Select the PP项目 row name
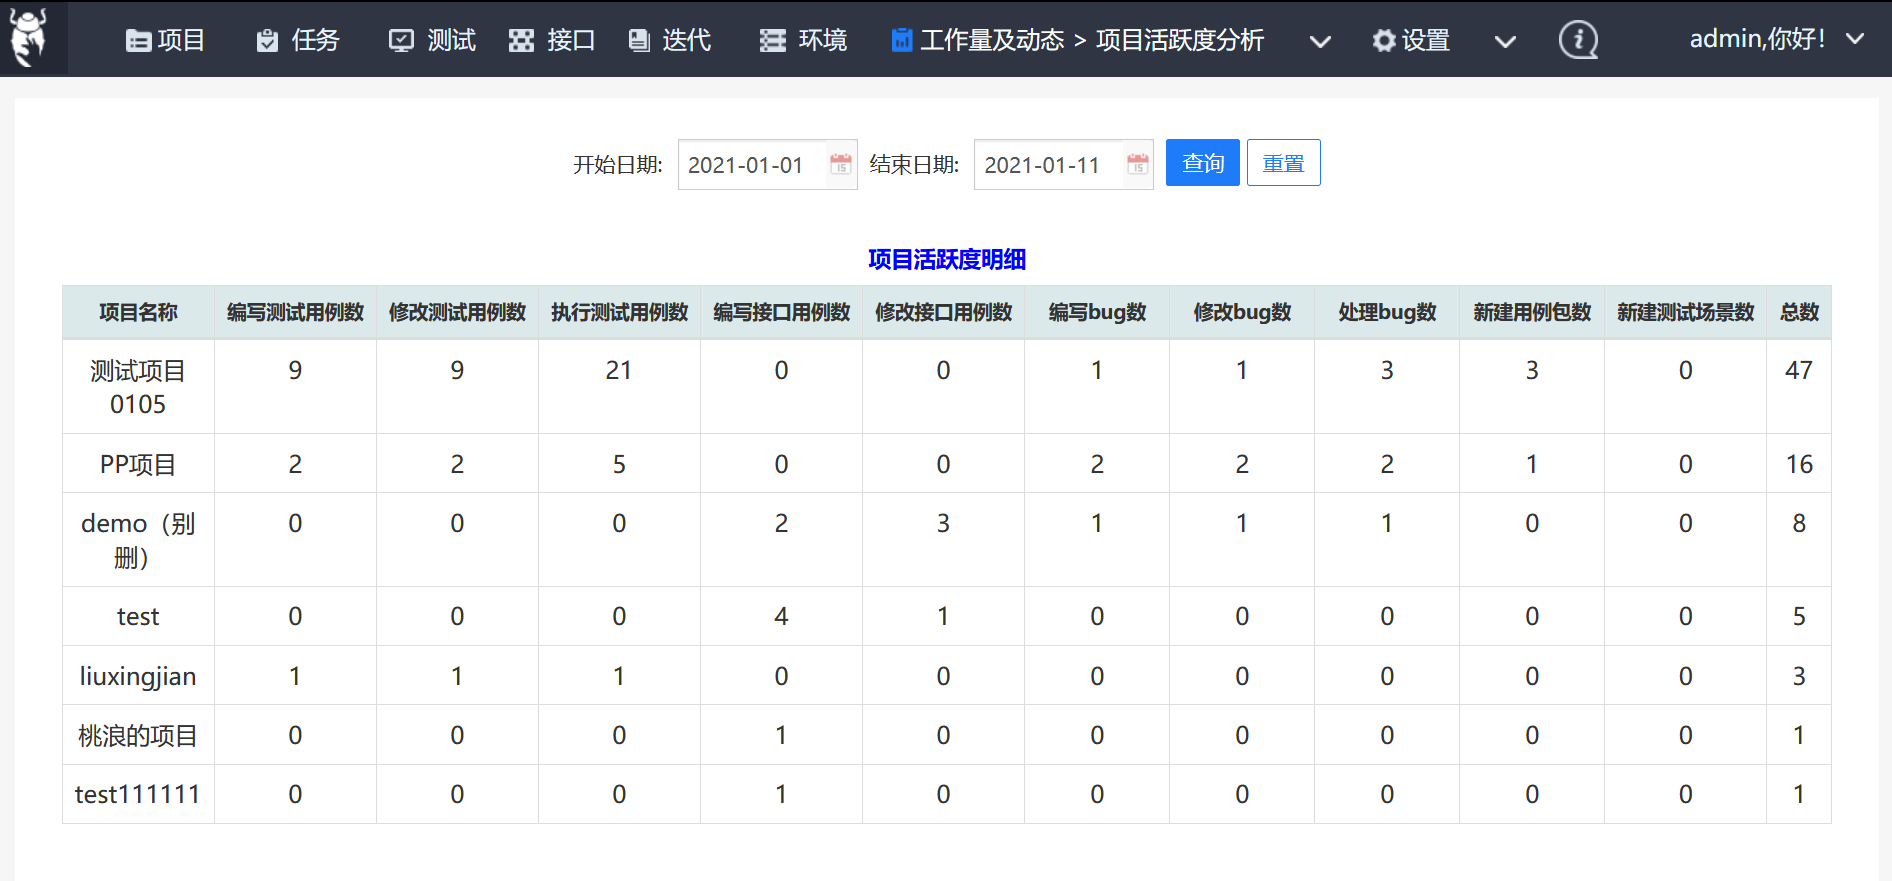 click(138, 464)
